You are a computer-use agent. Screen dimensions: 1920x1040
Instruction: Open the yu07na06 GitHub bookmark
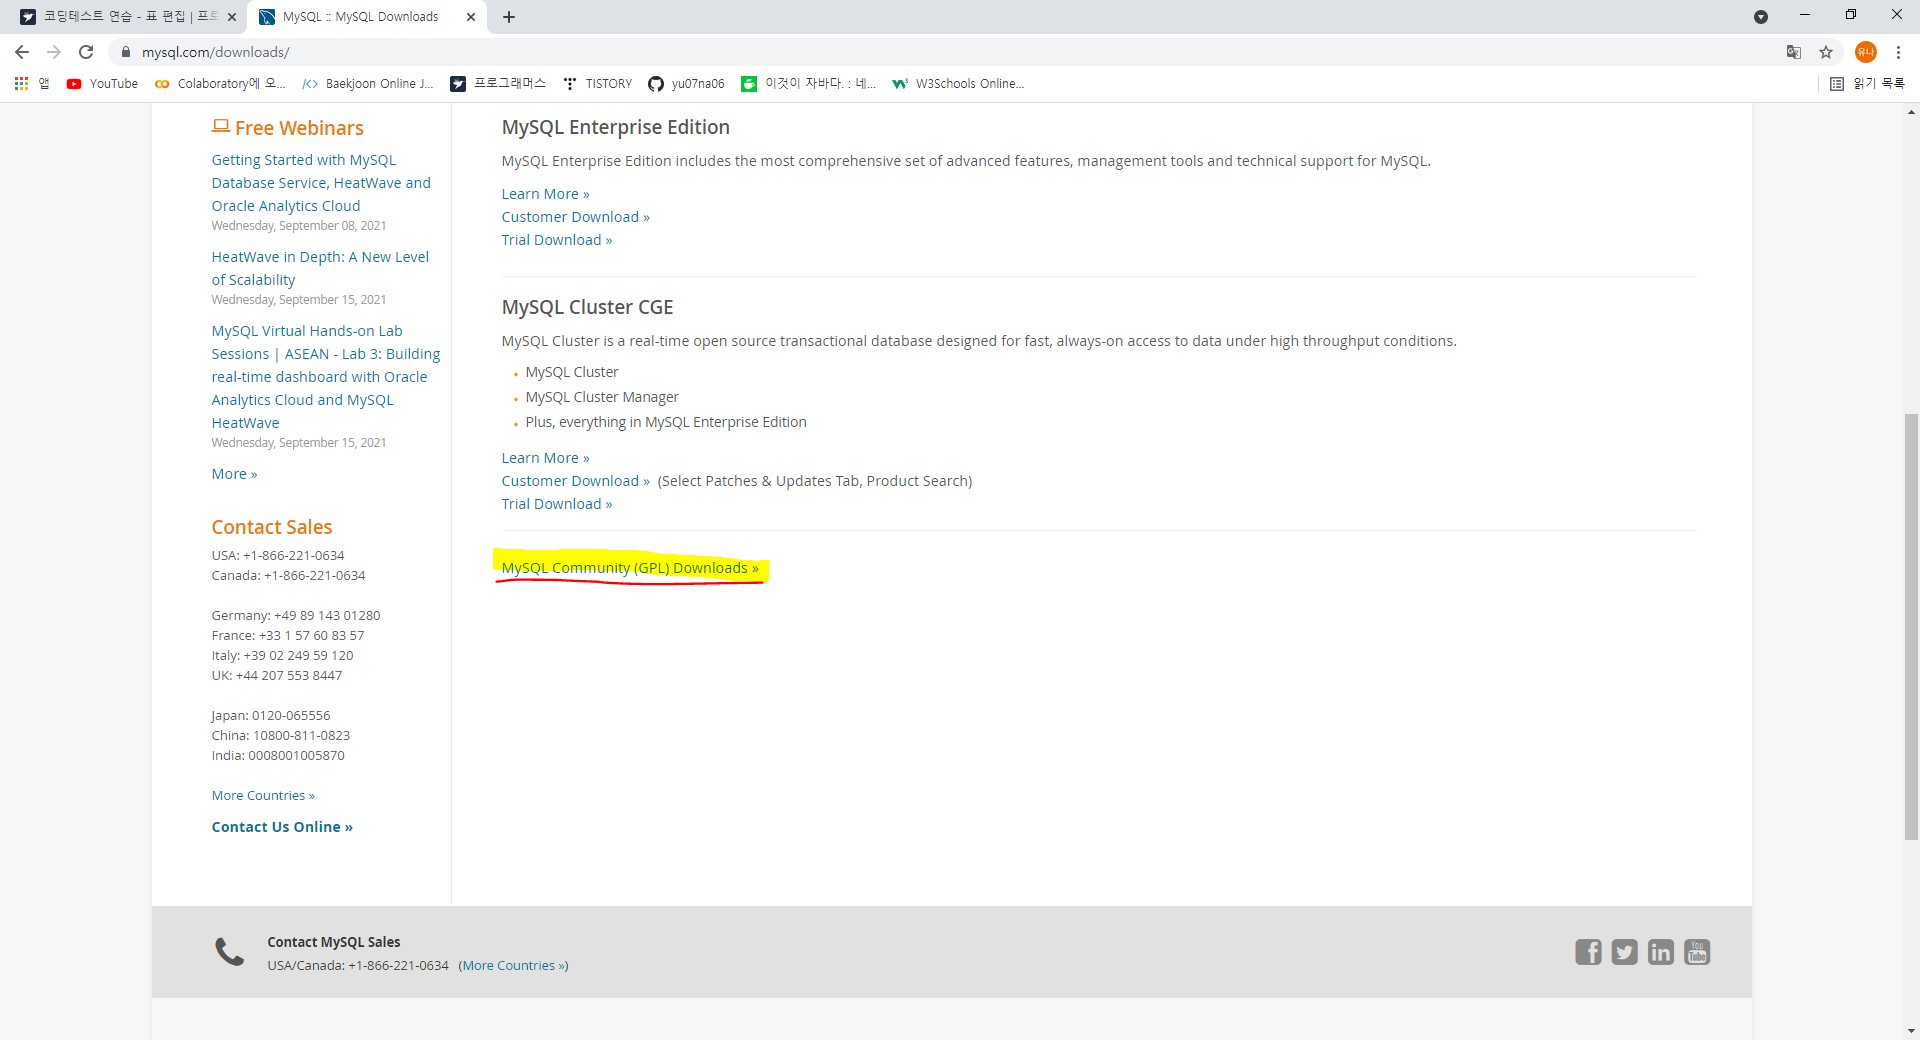click(x=686, y=84)
